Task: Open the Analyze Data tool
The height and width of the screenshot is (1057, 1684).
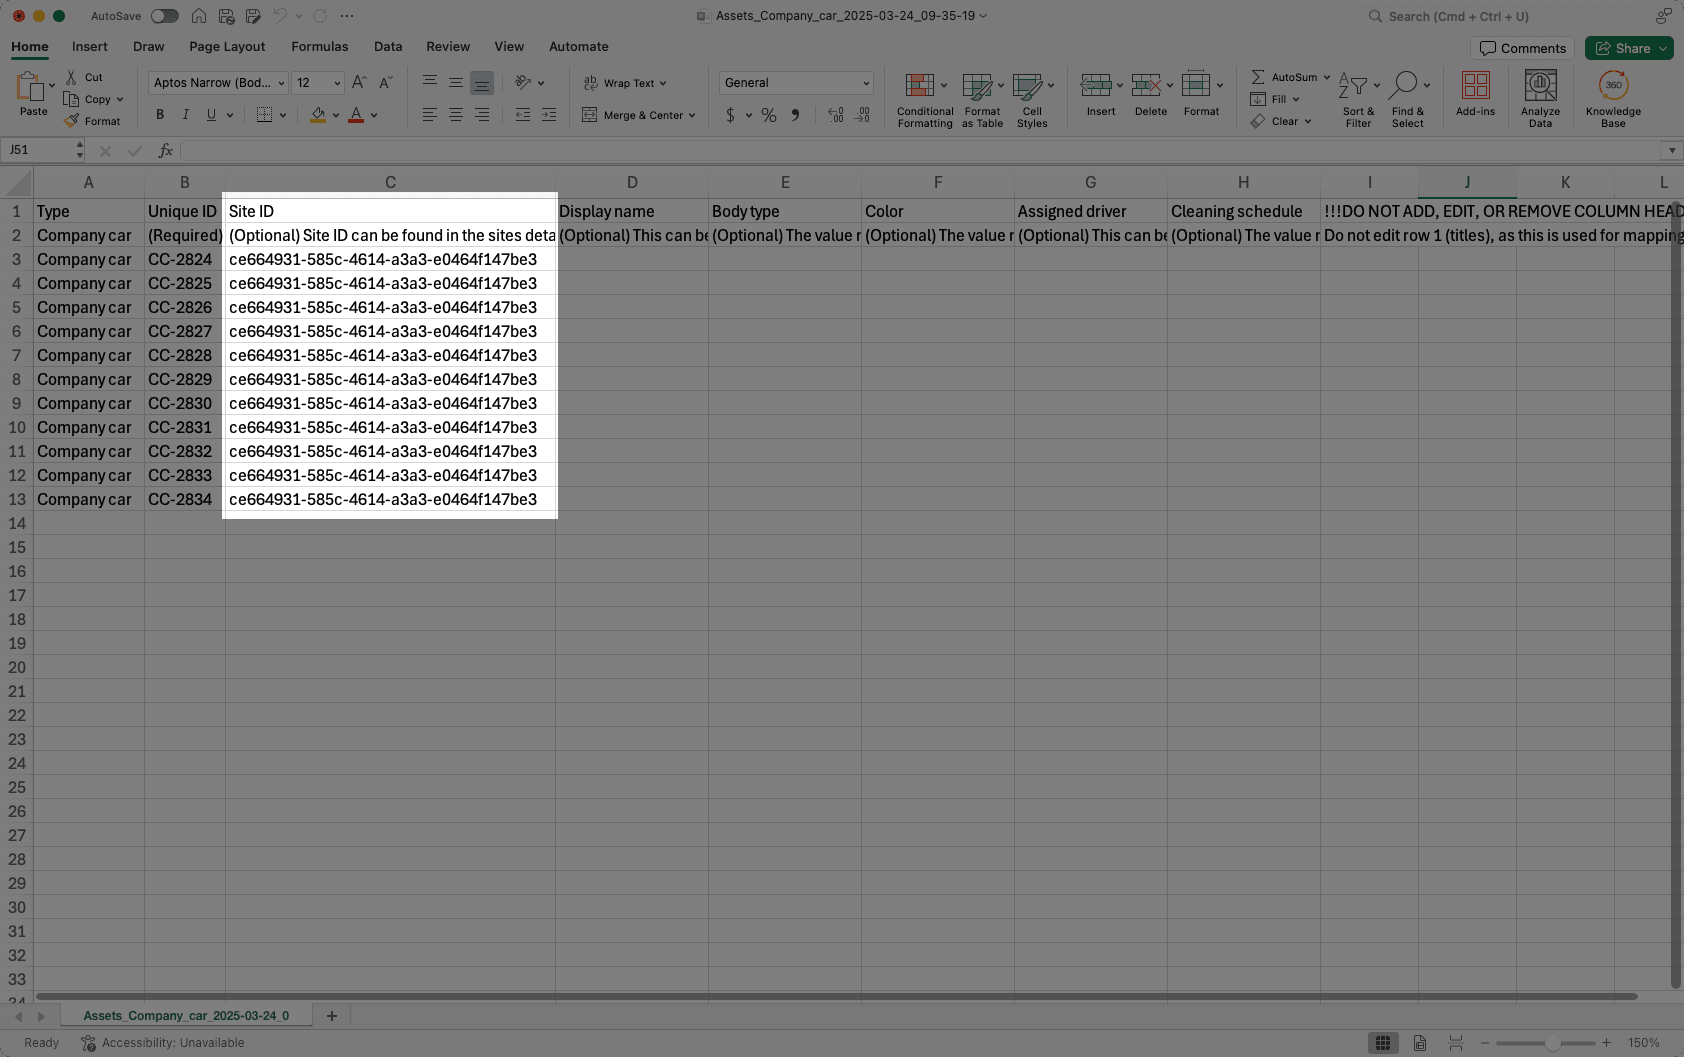Action: pyautogui.click(x=1539, y=97)
